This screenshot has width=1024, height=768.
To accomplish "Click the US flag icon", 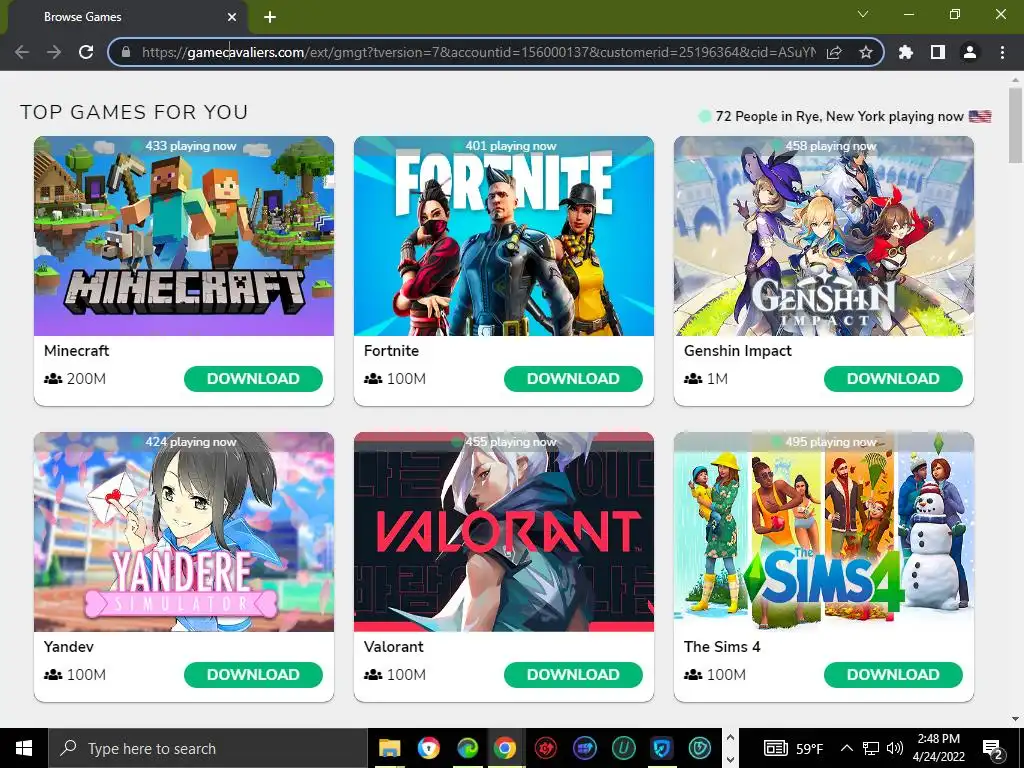I will pyautogui.click(x=980, y=116).
